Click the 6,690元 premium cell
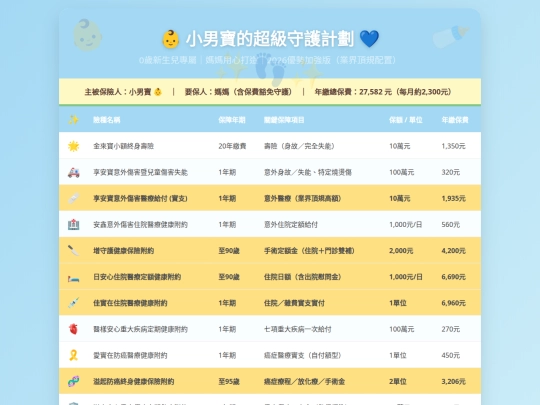The image size is (540, 405). [x=454, y=277]
